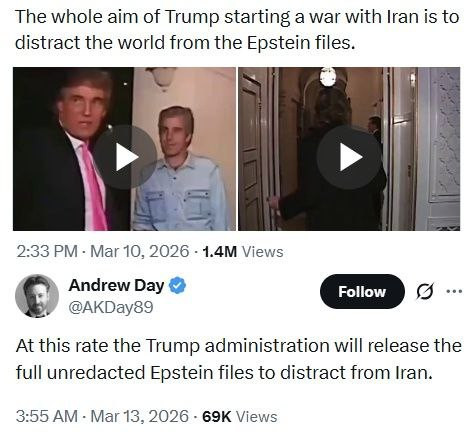
Task: Click the Andrew Day display name
Action: point(116,286)
